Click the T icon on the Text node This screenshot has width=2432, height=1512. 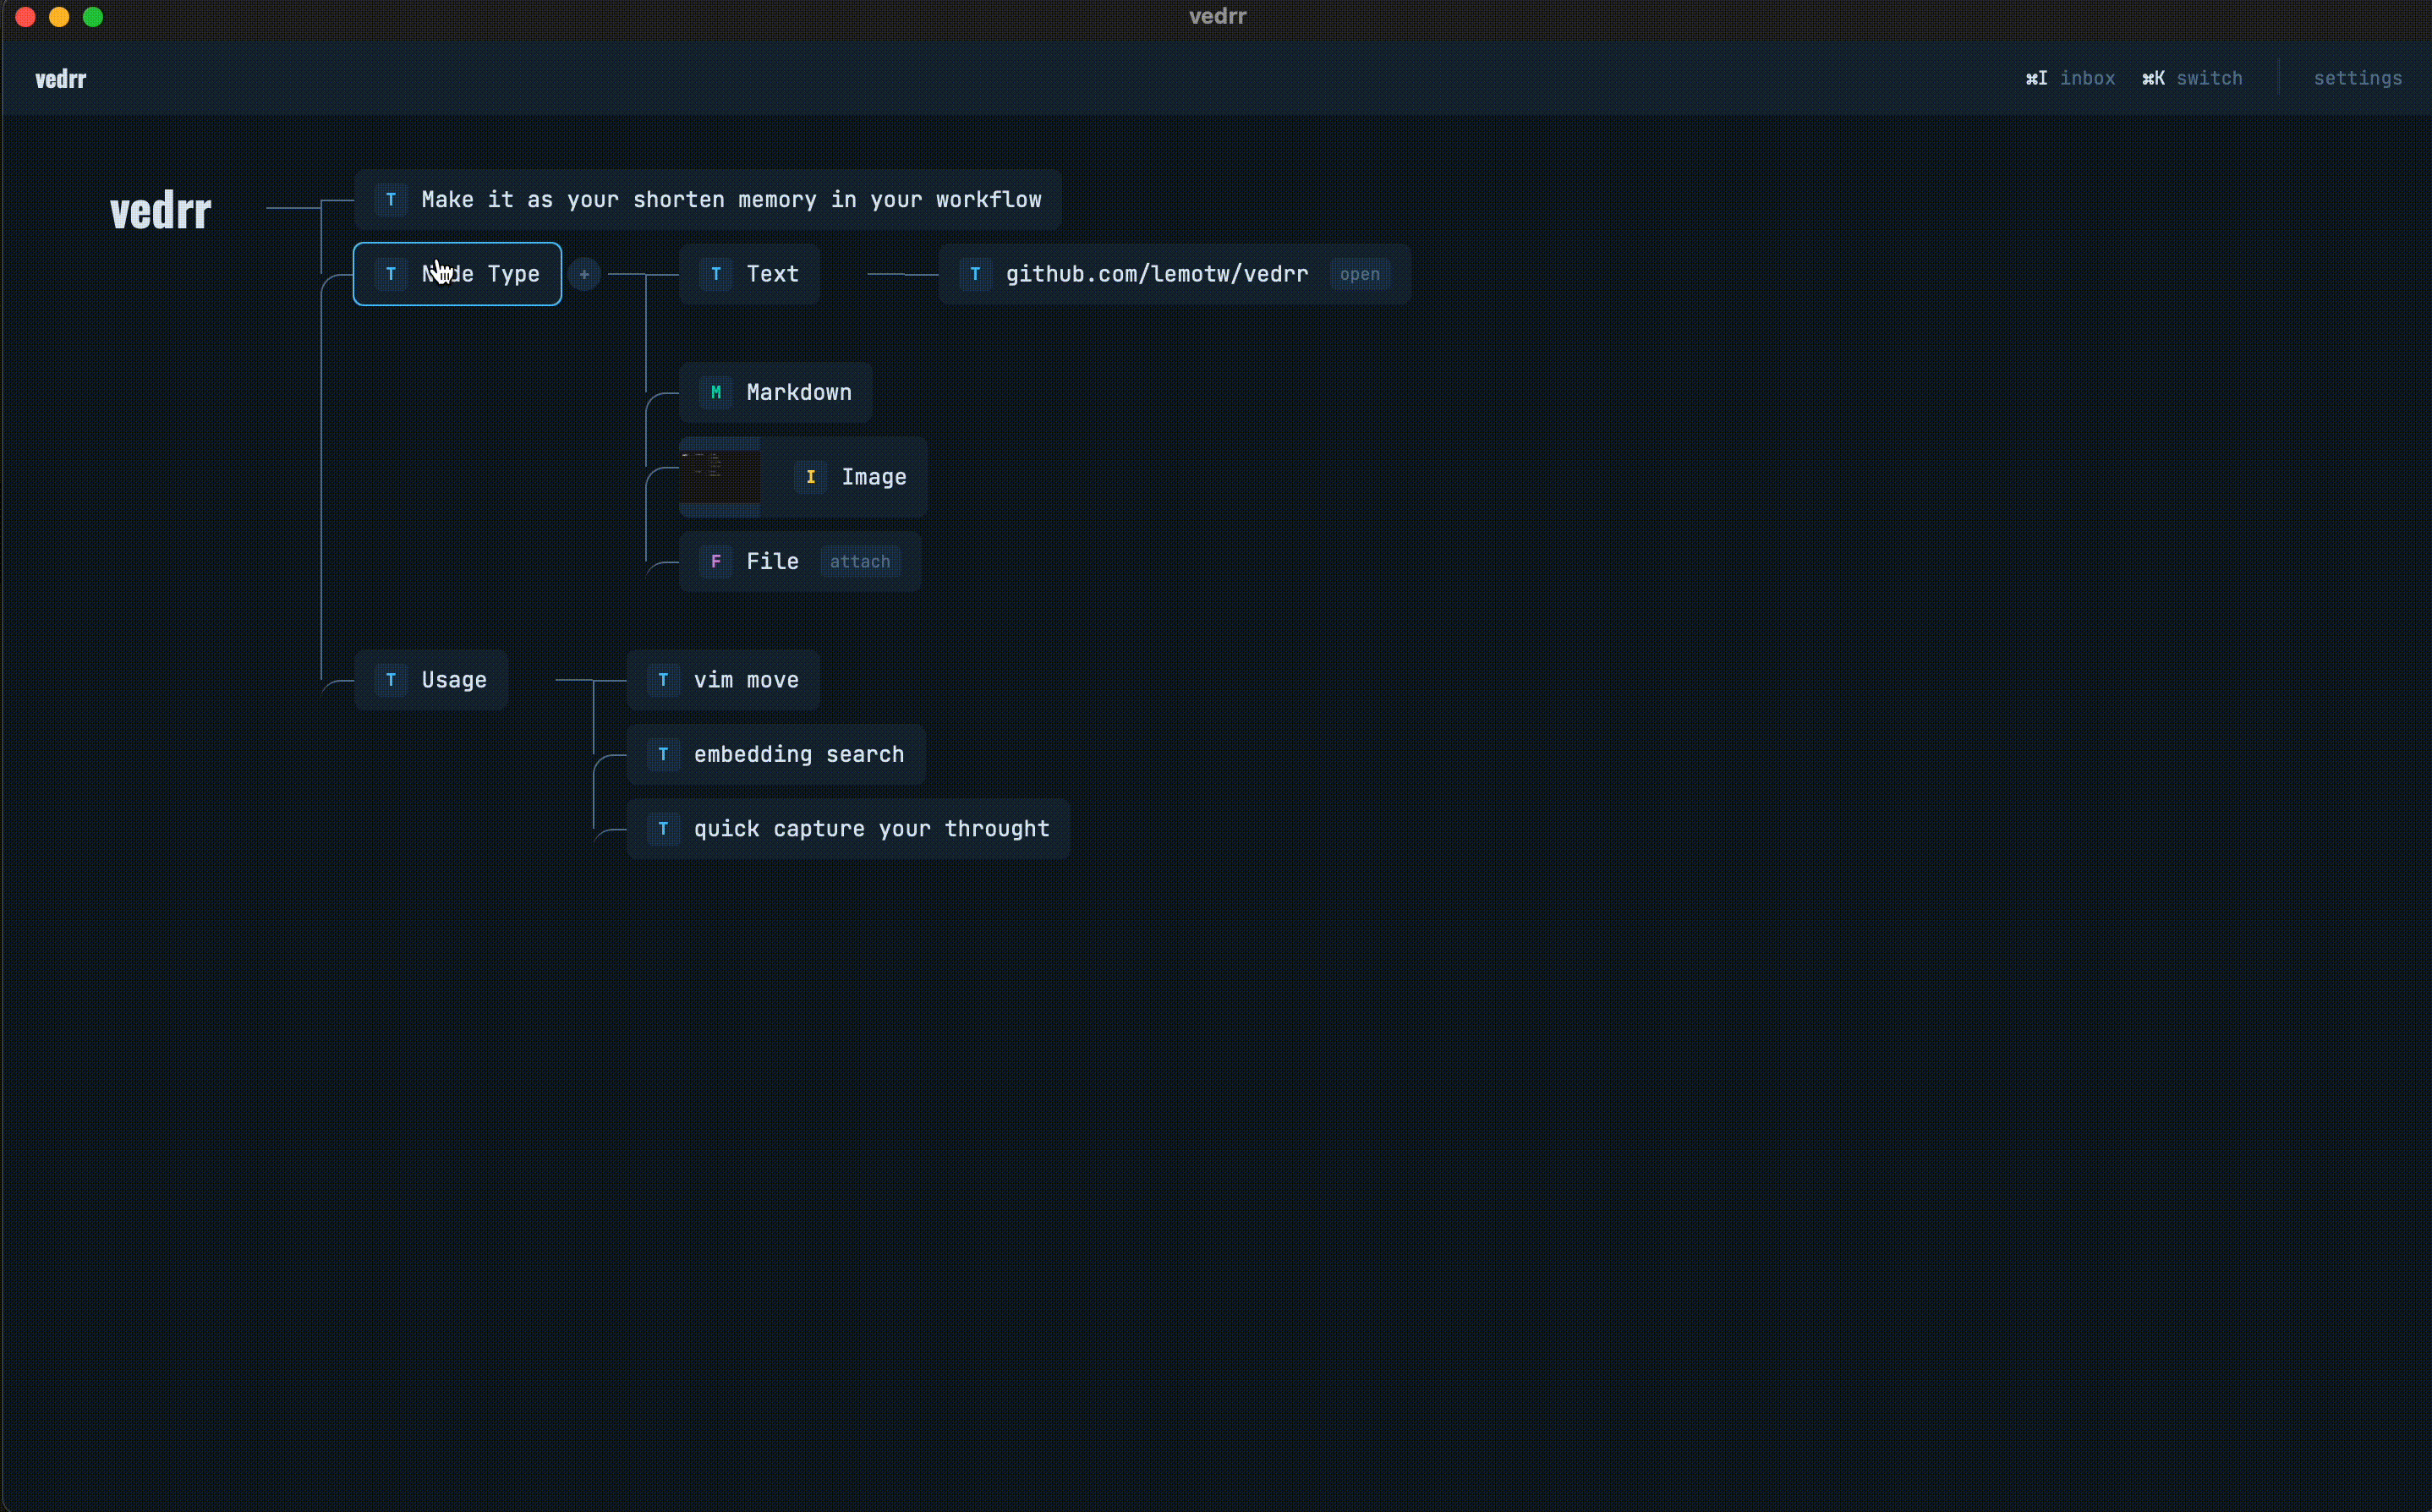coord(716,274)
